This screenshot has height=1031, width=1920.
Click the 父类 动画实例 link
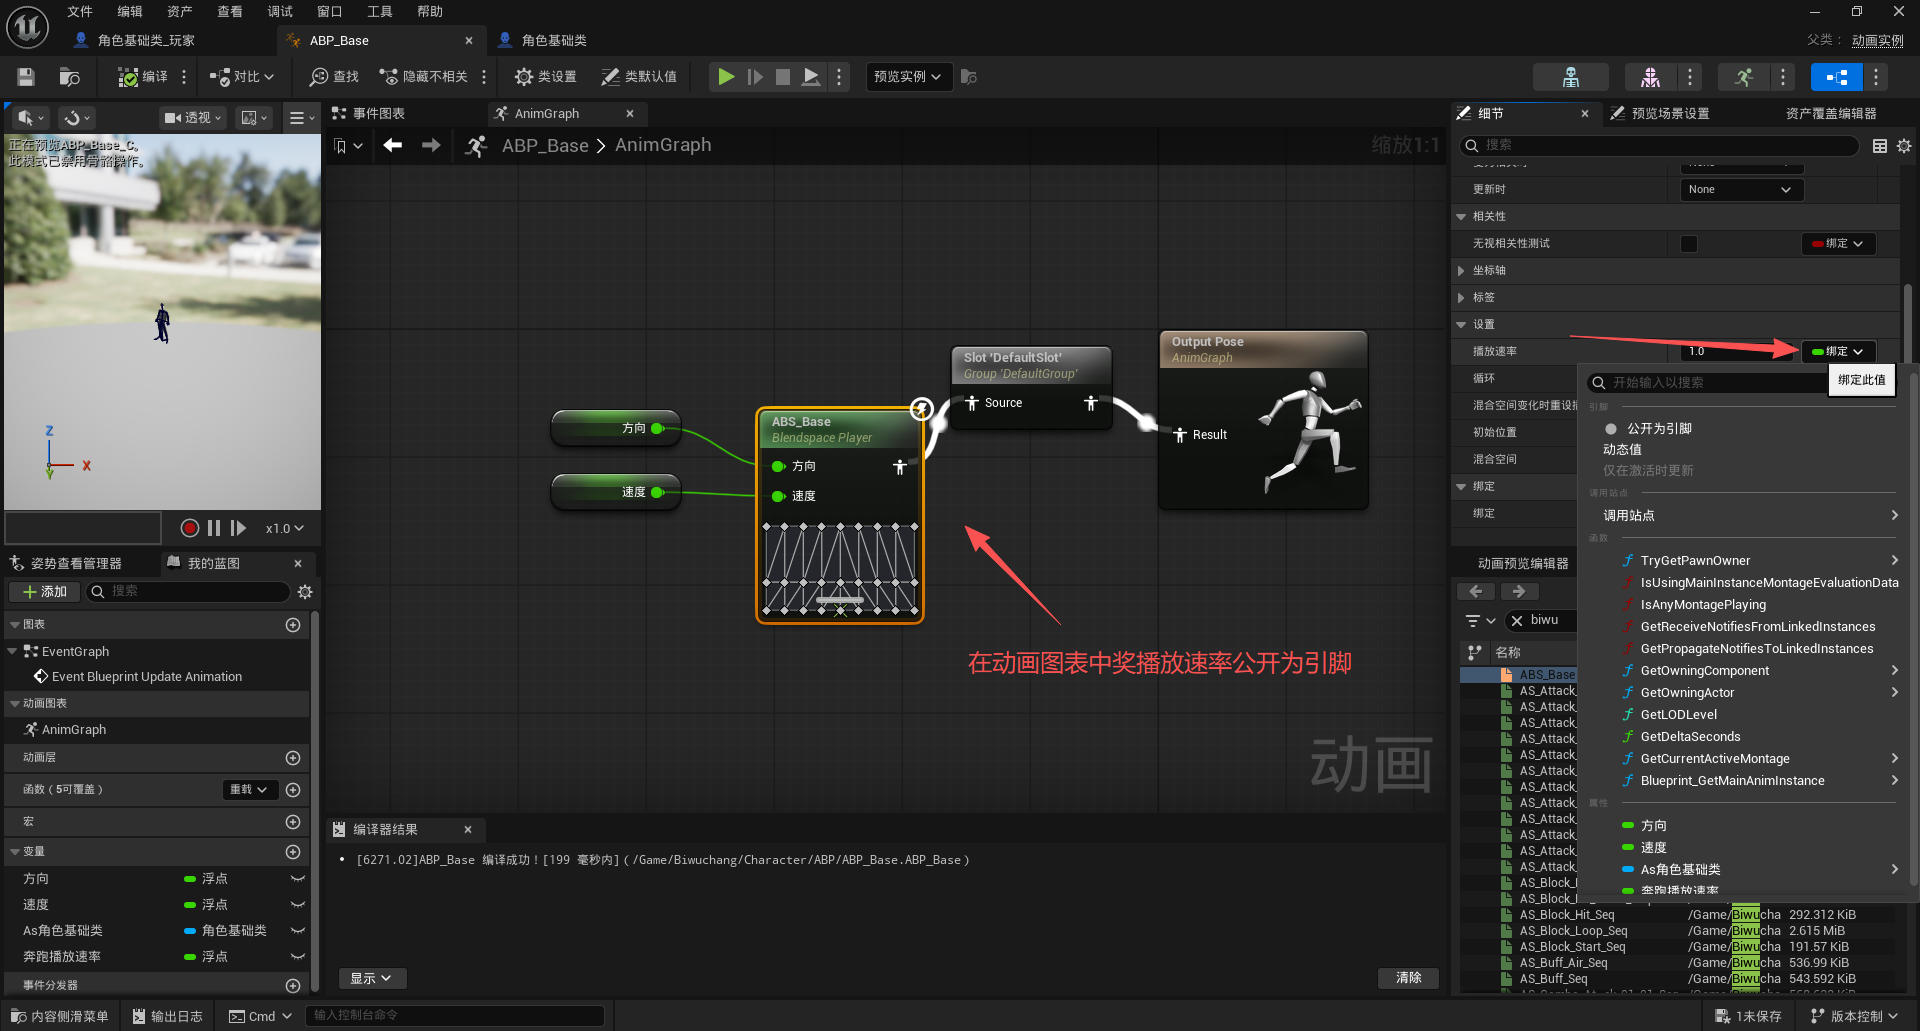pyautogui.click(x=1877, y=41)
